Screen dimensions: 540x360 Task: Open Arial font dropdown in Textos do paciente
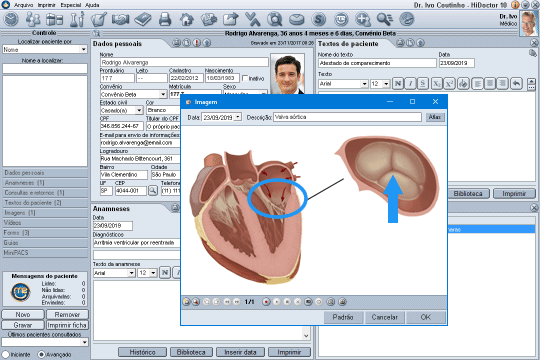[x=364, y=84]
